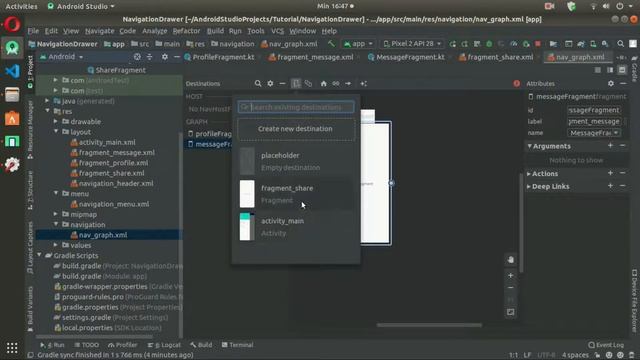Click the auto arrange icon
640x360 pixels.
(x=363, y=84)
